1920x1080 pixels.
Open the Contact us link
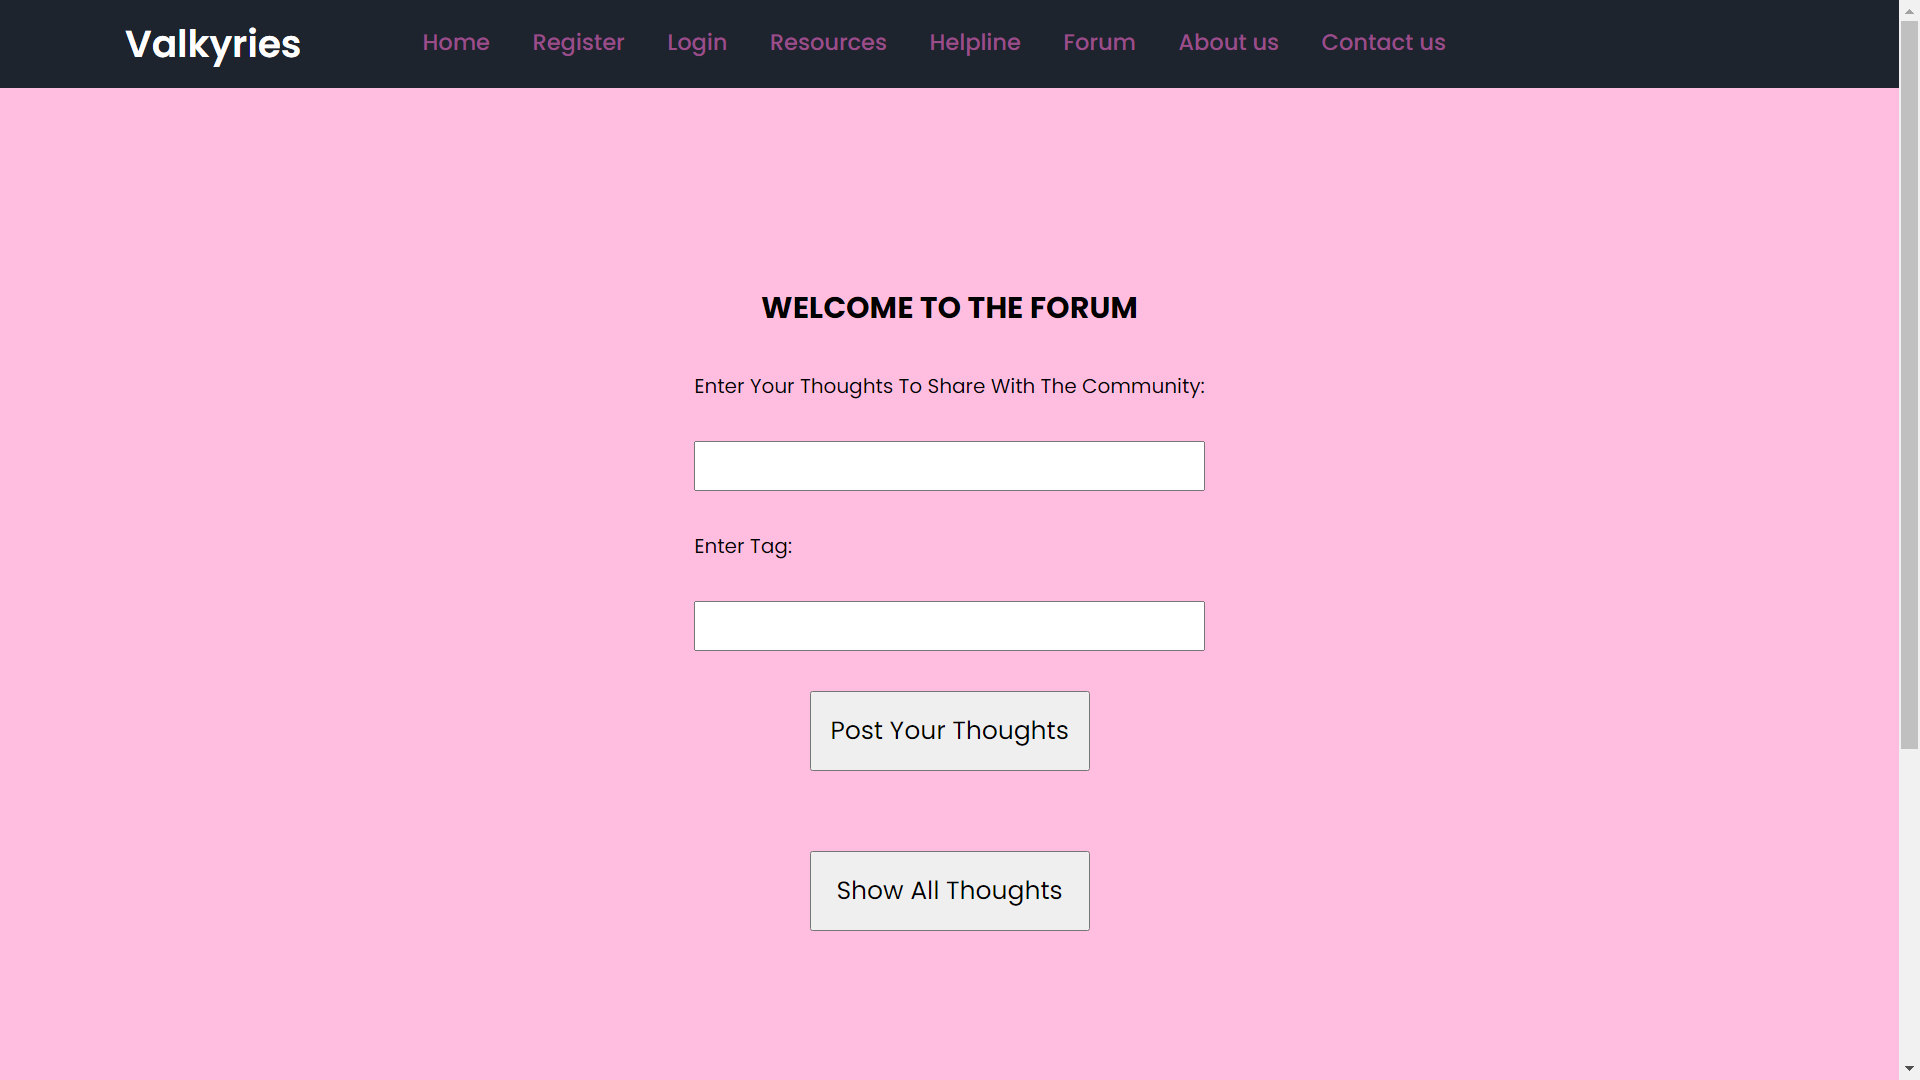[1383, 42]
